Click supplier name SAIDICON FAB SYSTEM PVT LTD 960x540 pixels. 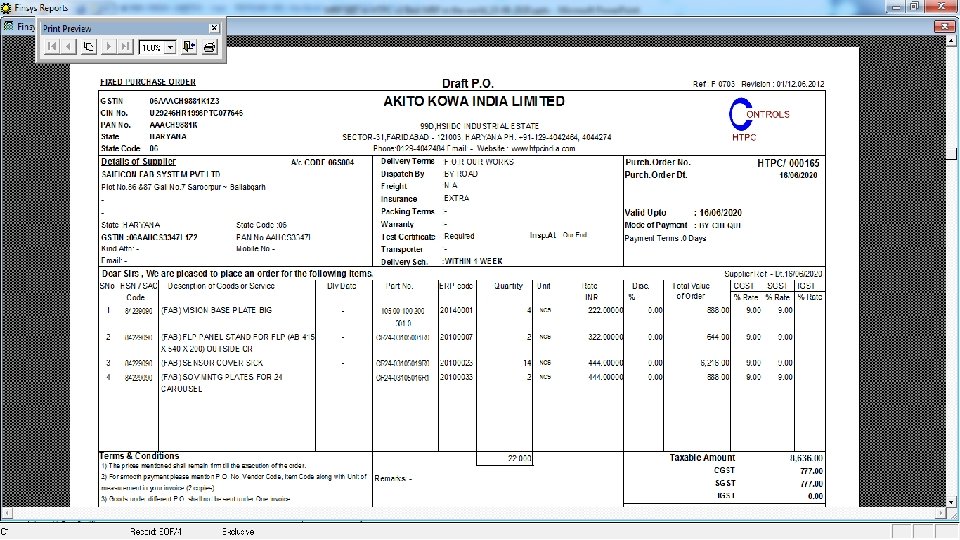tap(160, 174)
